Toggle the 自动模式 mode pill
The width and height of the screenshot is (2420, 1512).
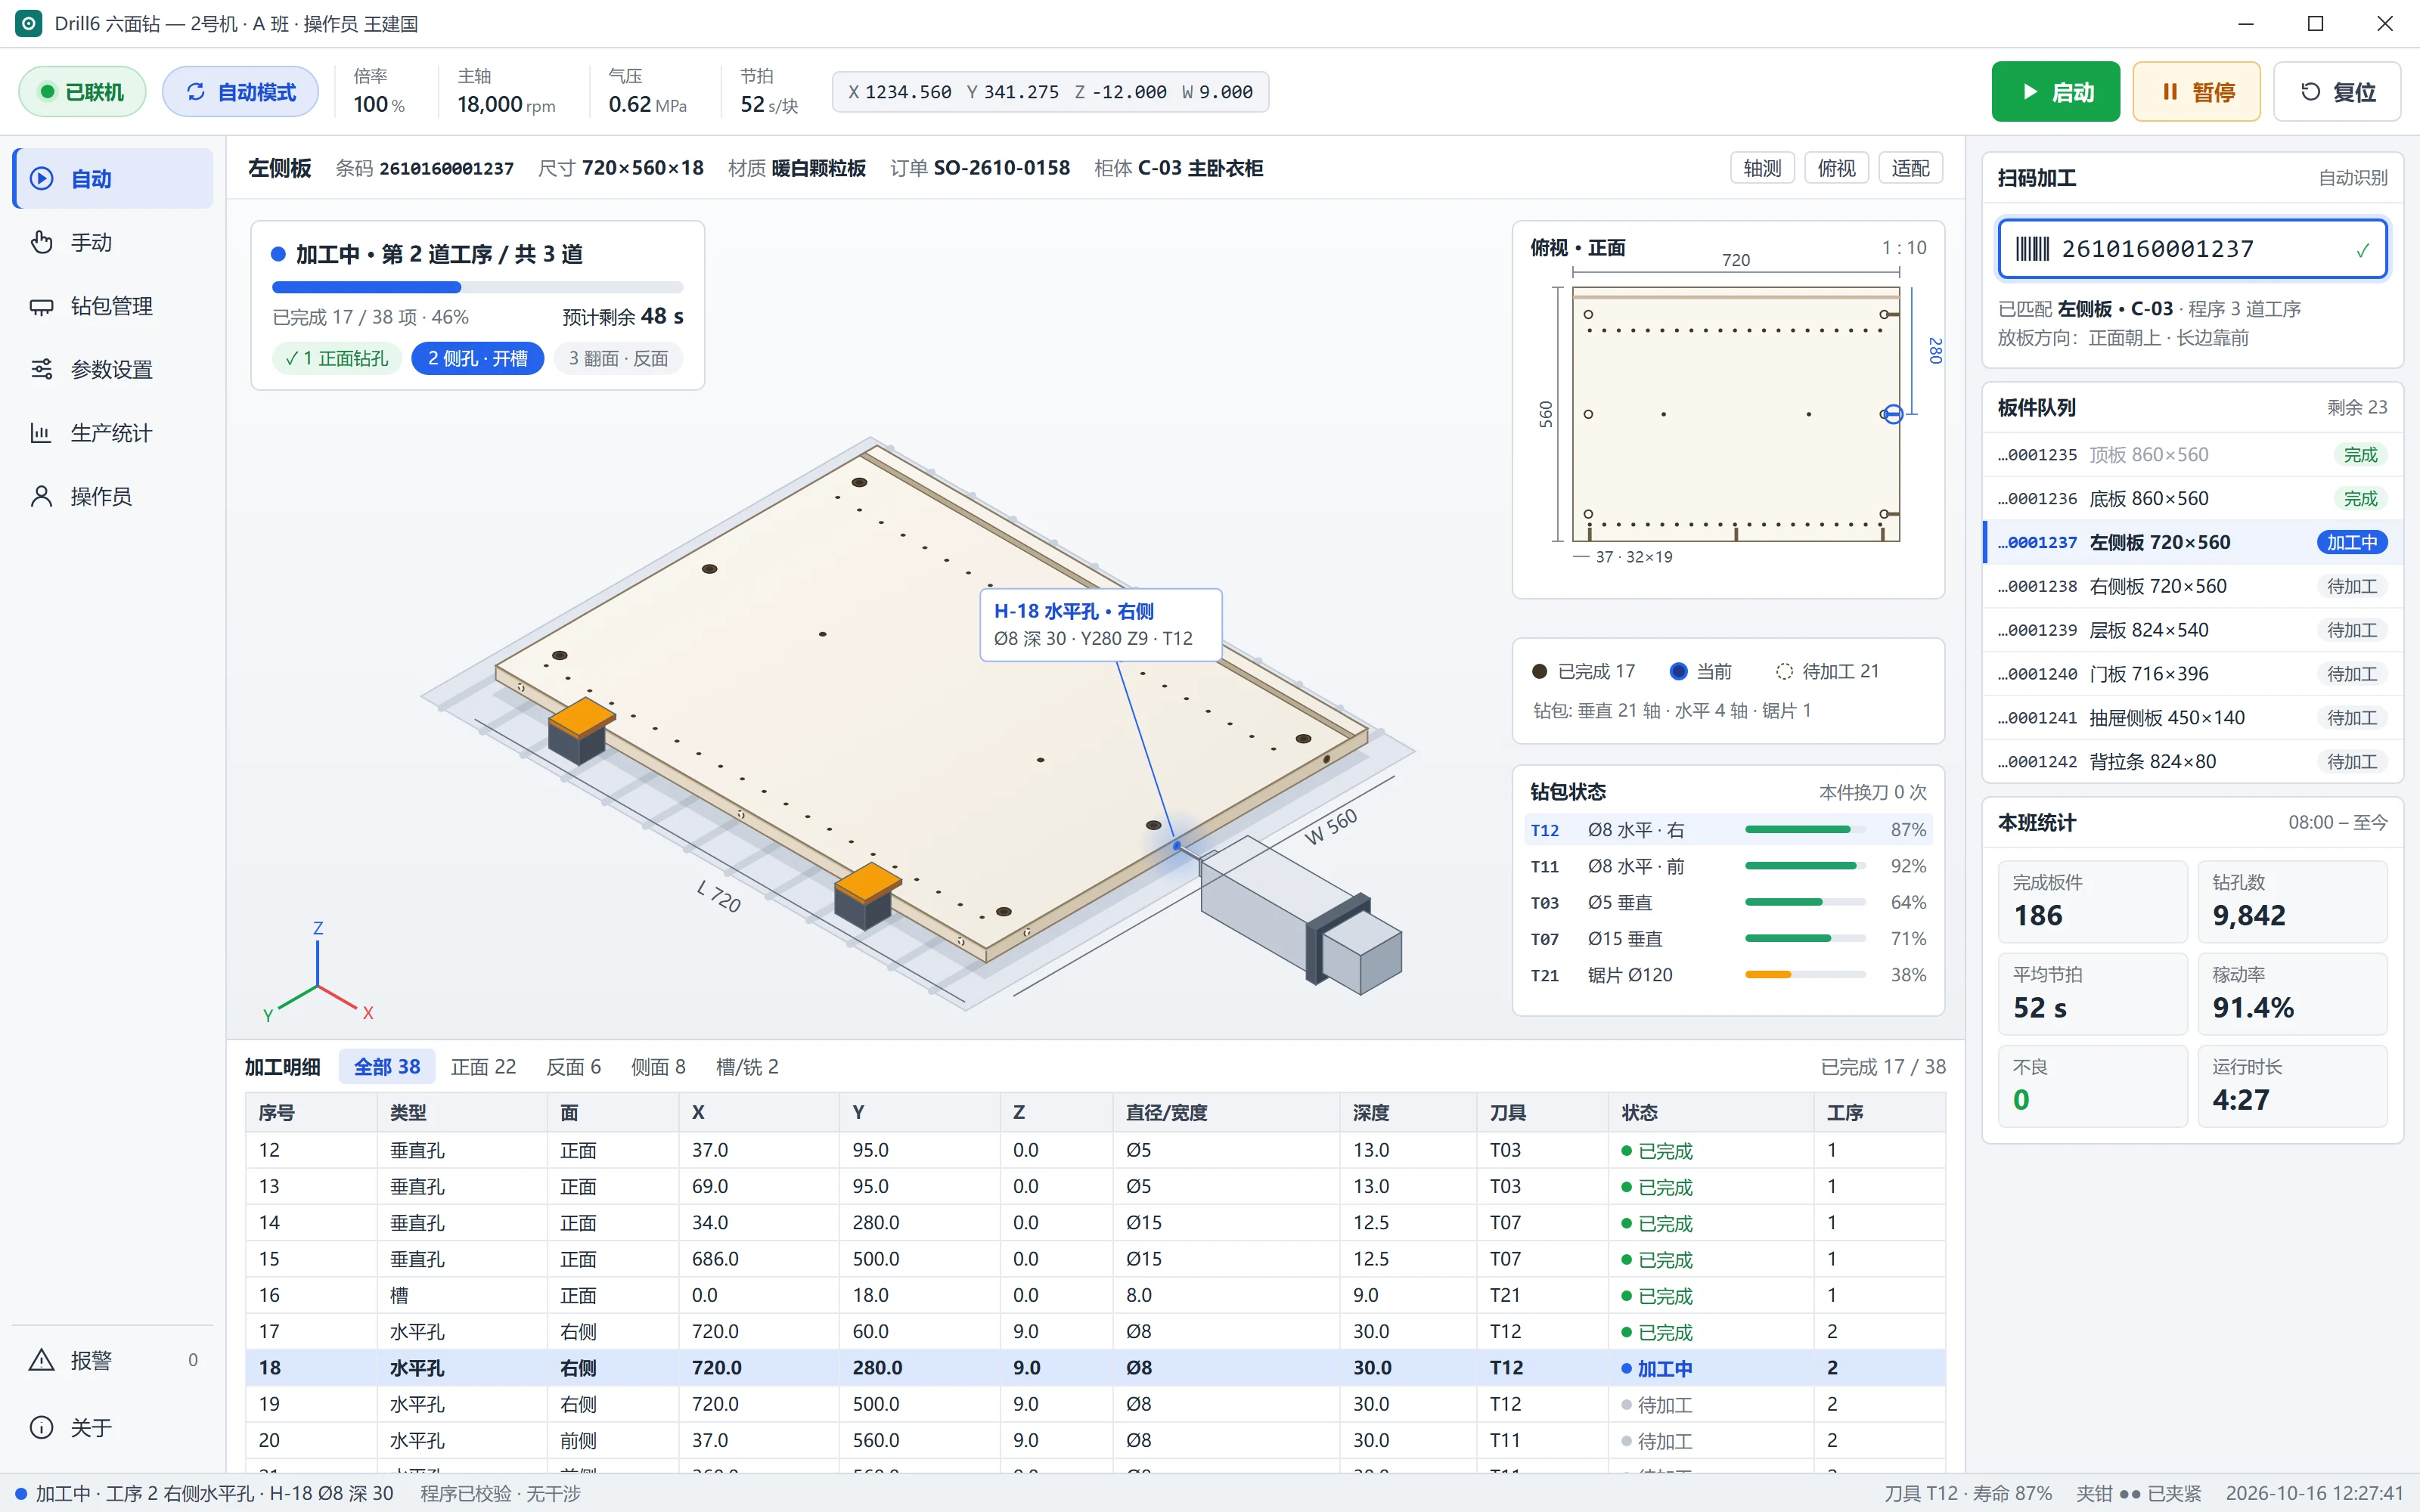240,92
